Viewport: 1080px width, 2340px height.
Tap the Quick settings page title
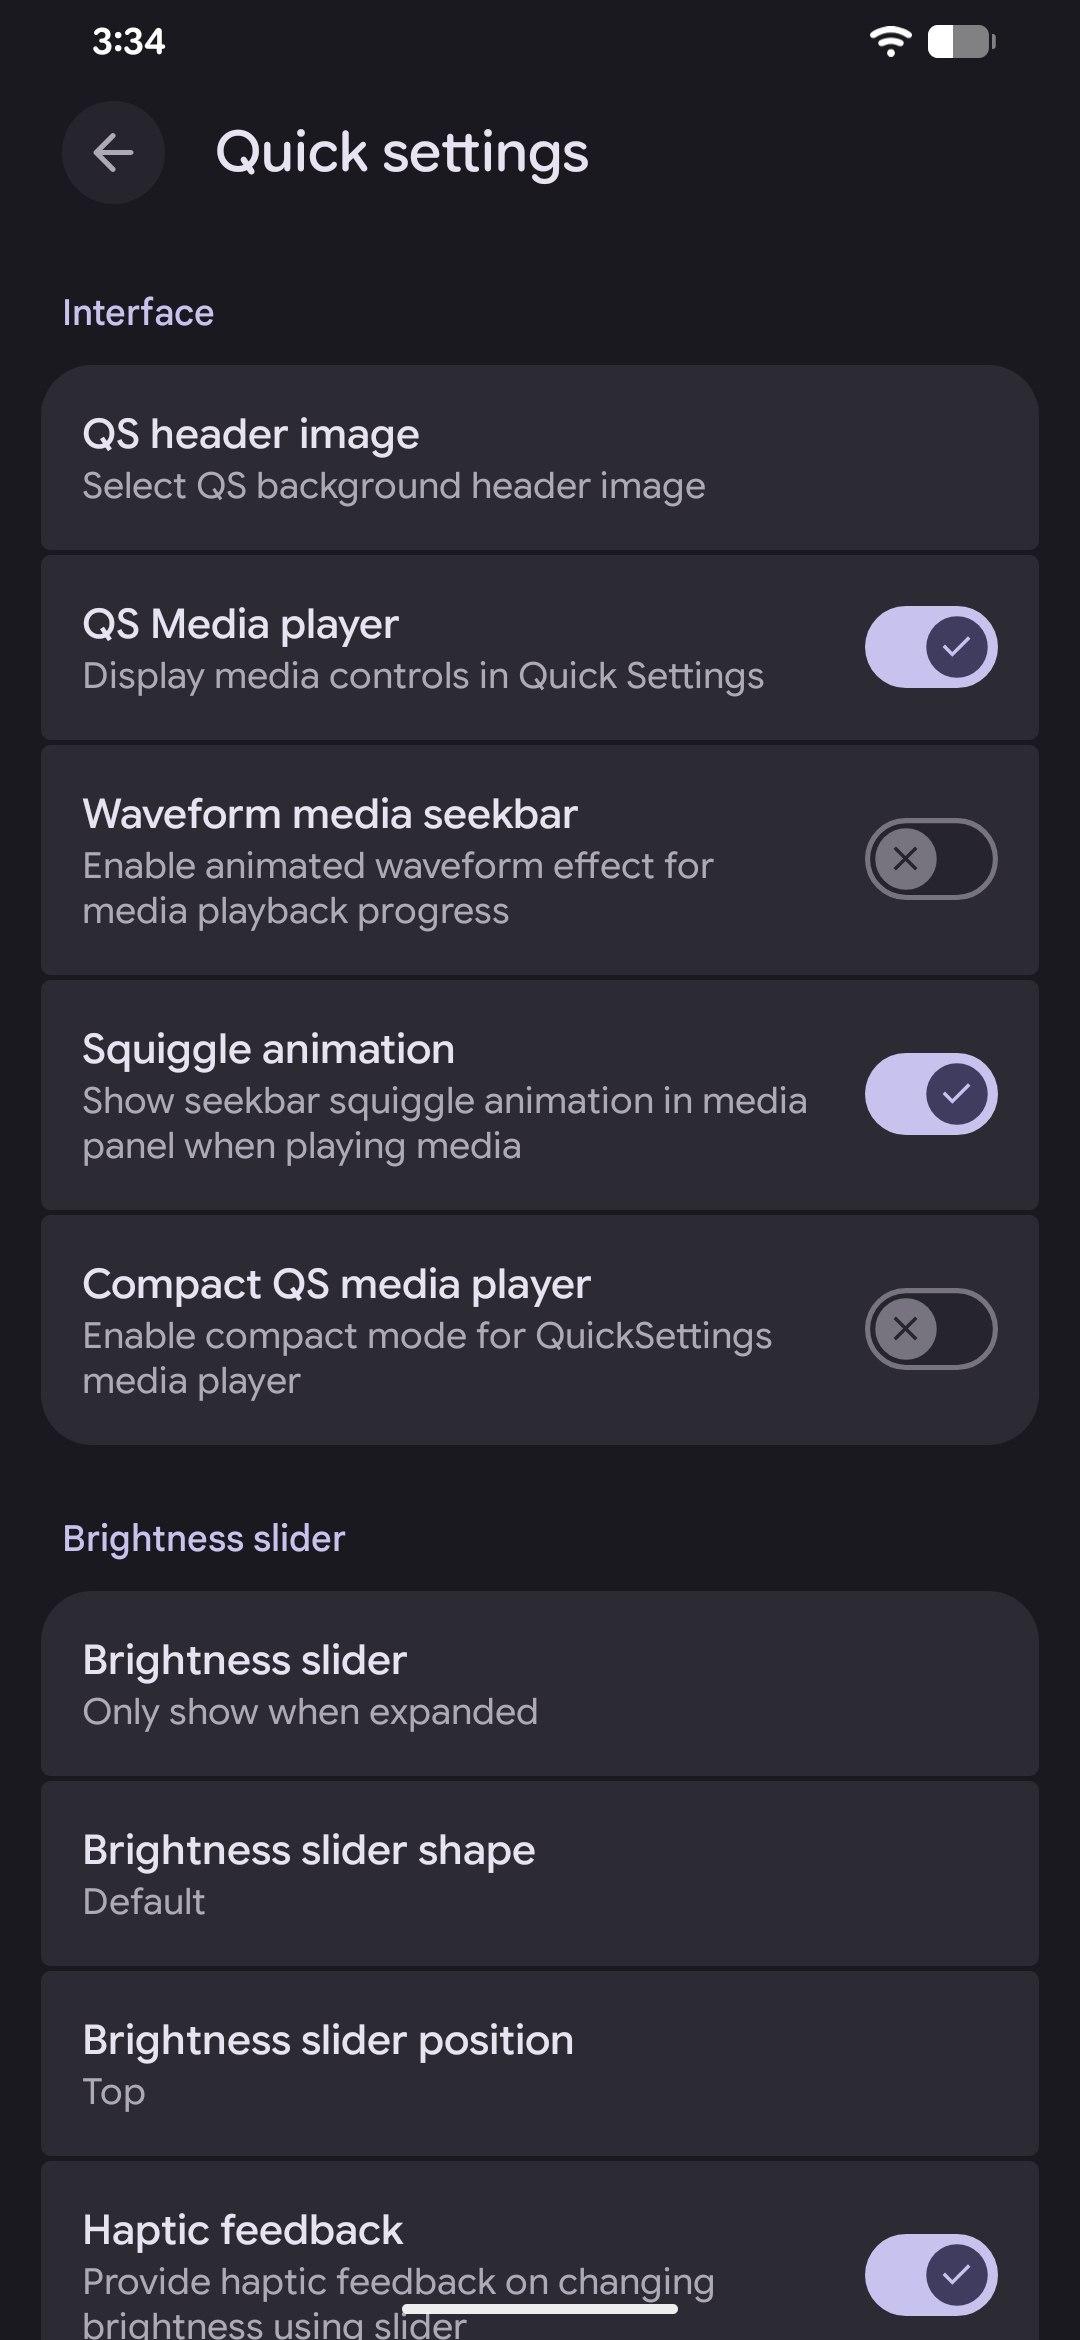402,153
